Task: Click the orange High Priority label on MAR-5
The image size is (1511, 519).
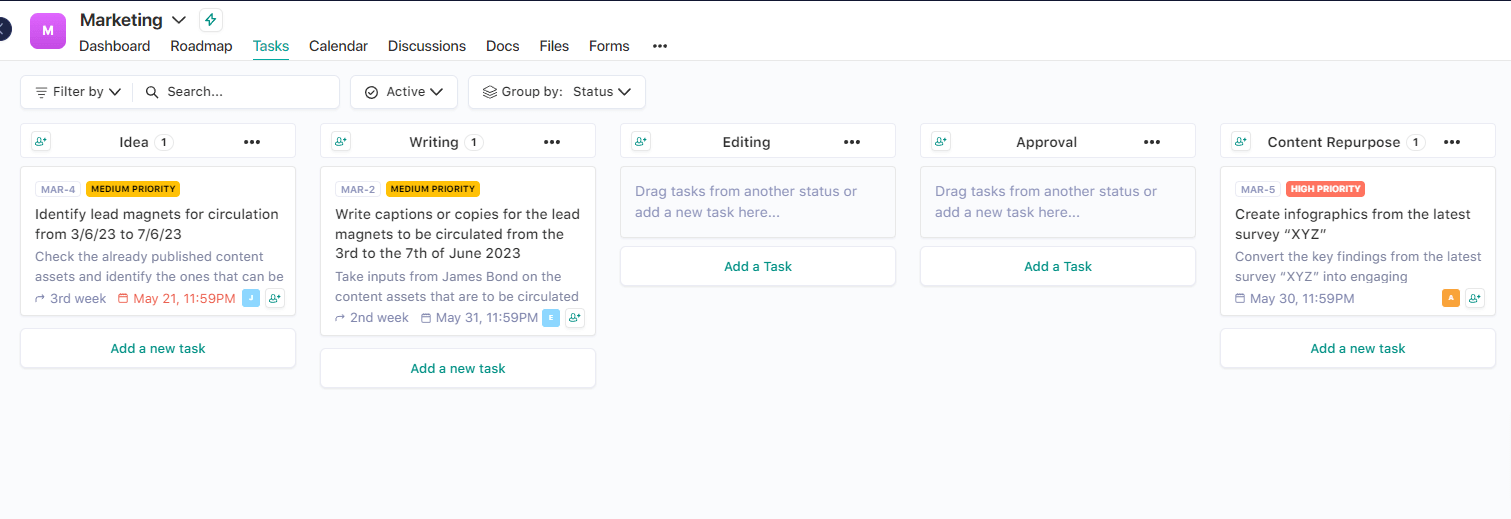Action: click(x=1325, y=189)
